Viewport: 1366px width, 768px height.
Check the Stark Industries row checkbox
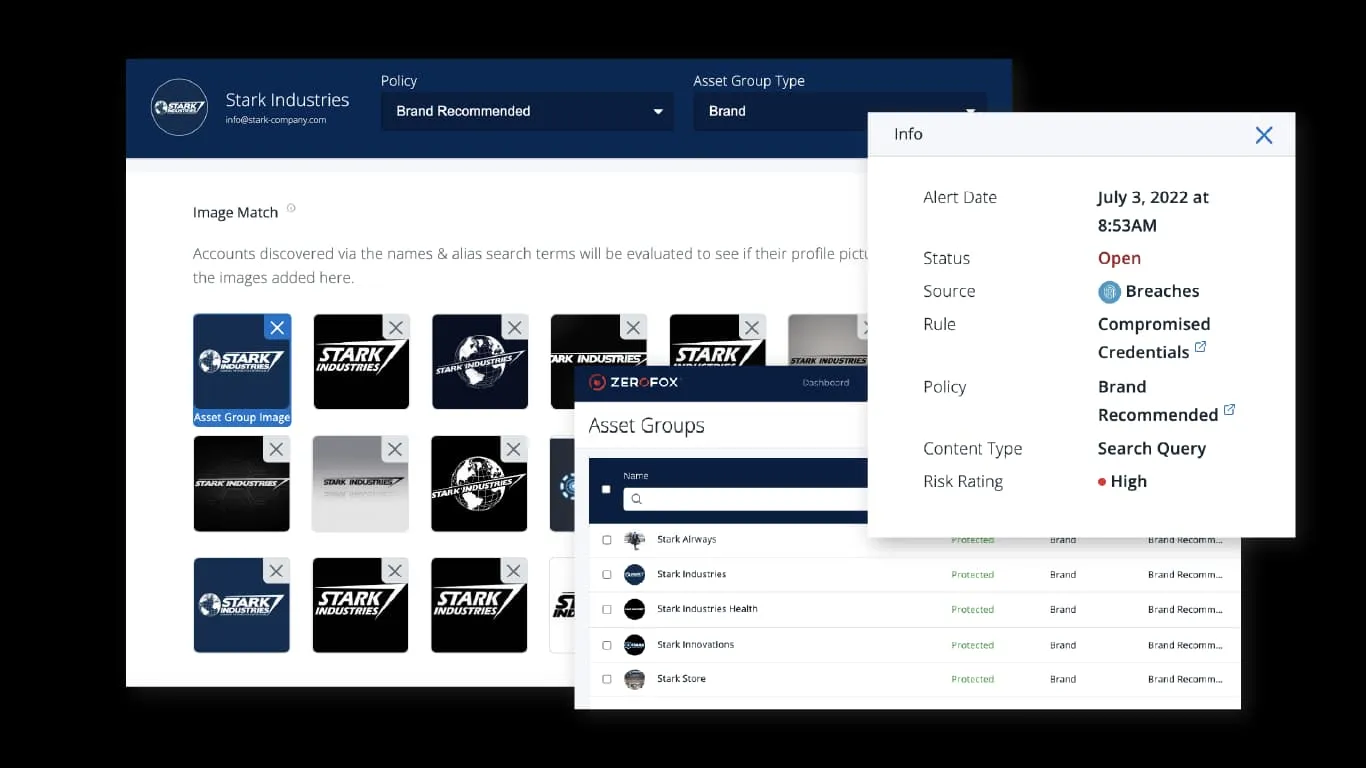pyautogui.click(x=607, y=575)
